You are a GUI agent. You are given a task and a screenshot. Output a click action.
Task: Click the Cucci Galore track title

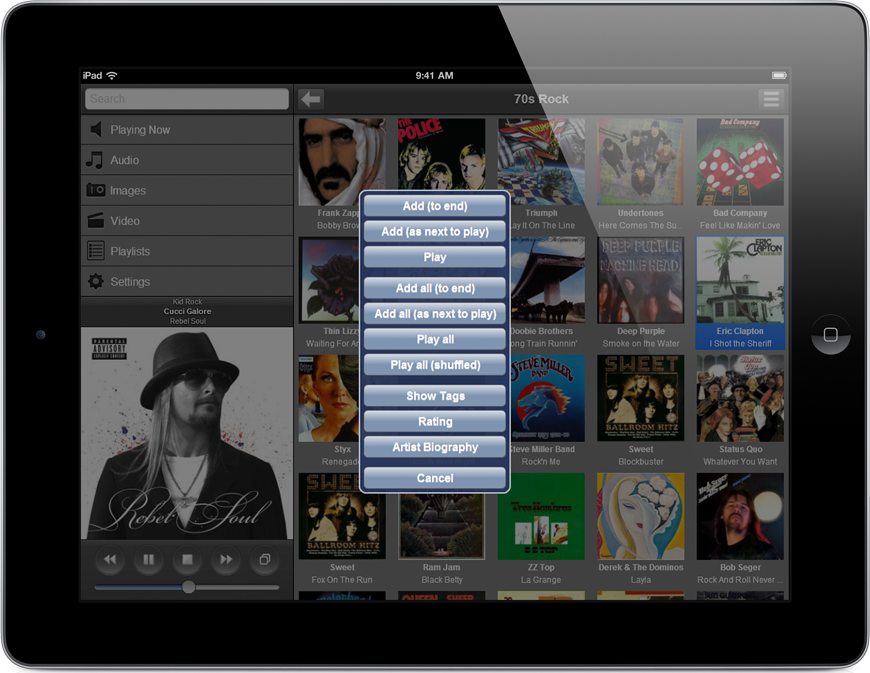[187, 311]
